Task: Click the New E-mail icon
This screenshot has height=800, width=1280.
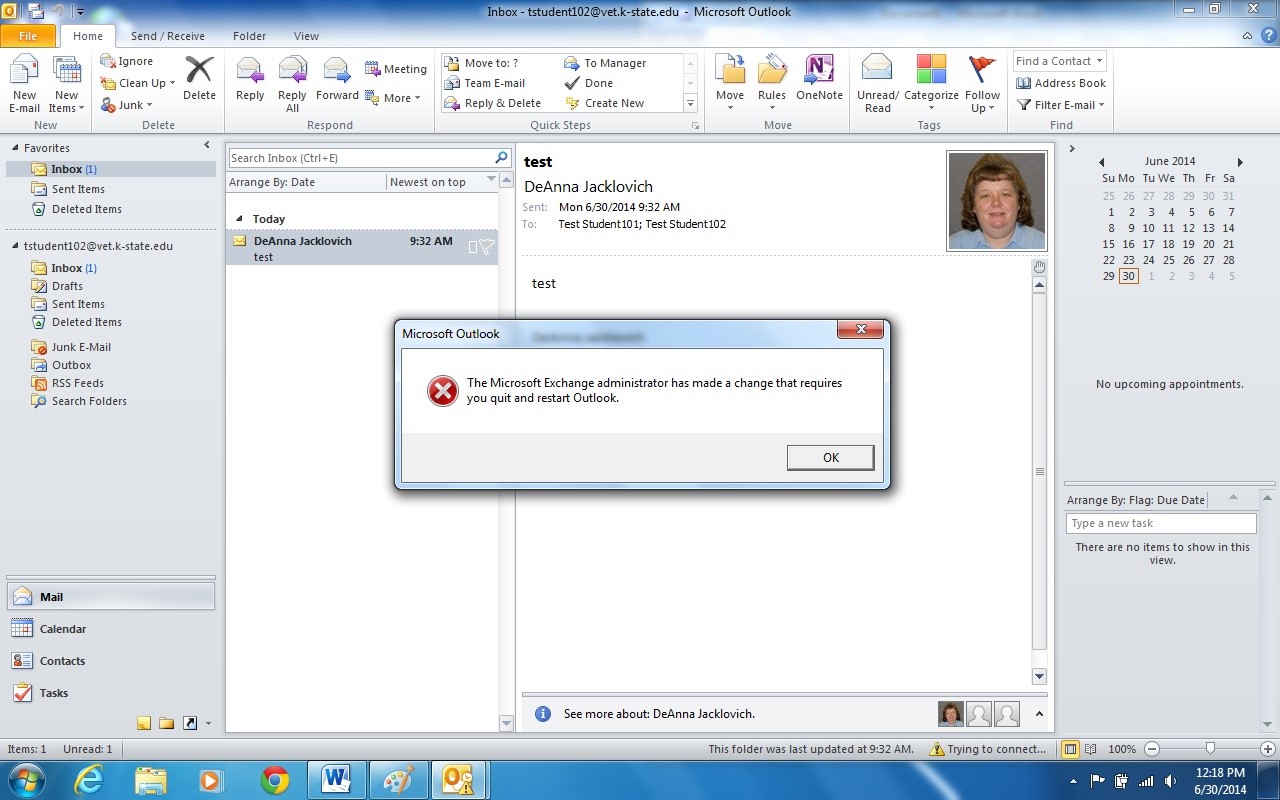Action: 24,71
